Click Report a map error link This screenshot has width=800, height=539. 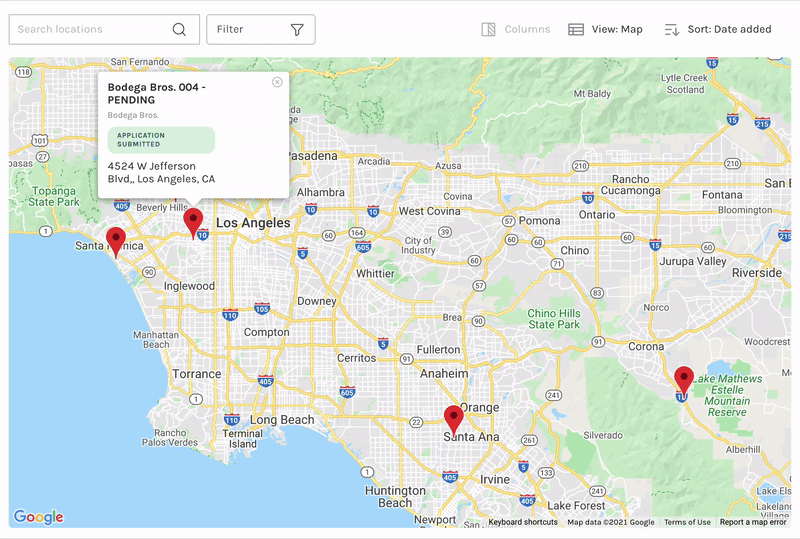pos(753,522)
